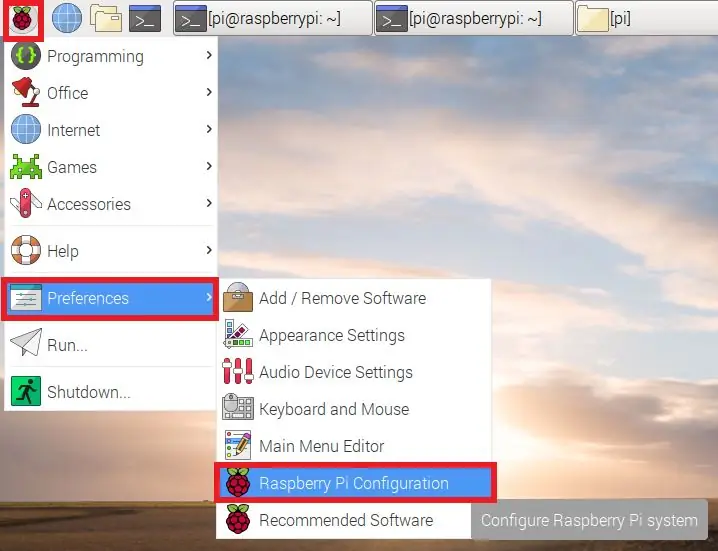Switch to the [pi] file manager window
The height and width of the screenshot is (551, 718).
[x=647, y=18]
